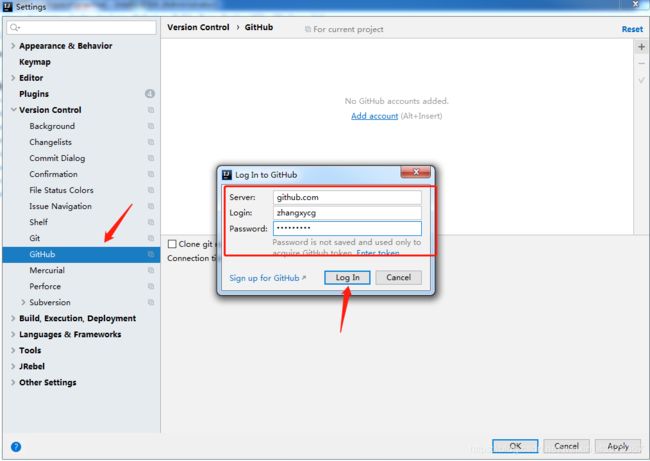This screenshot has width=650, height=461.
Task: Click the project-level icon next to Confirmation
Action: (x=151, y=174)
